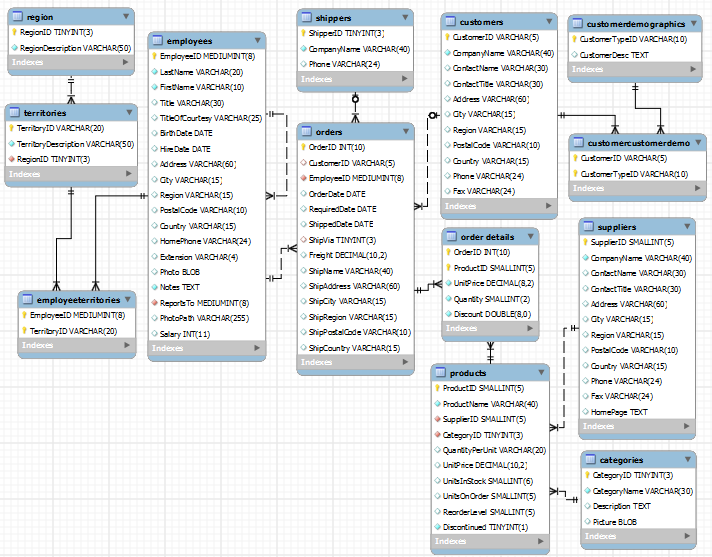
Task: Collapse the region table with its header arrow
Action: pyautogui.click(x=125, y=17)
